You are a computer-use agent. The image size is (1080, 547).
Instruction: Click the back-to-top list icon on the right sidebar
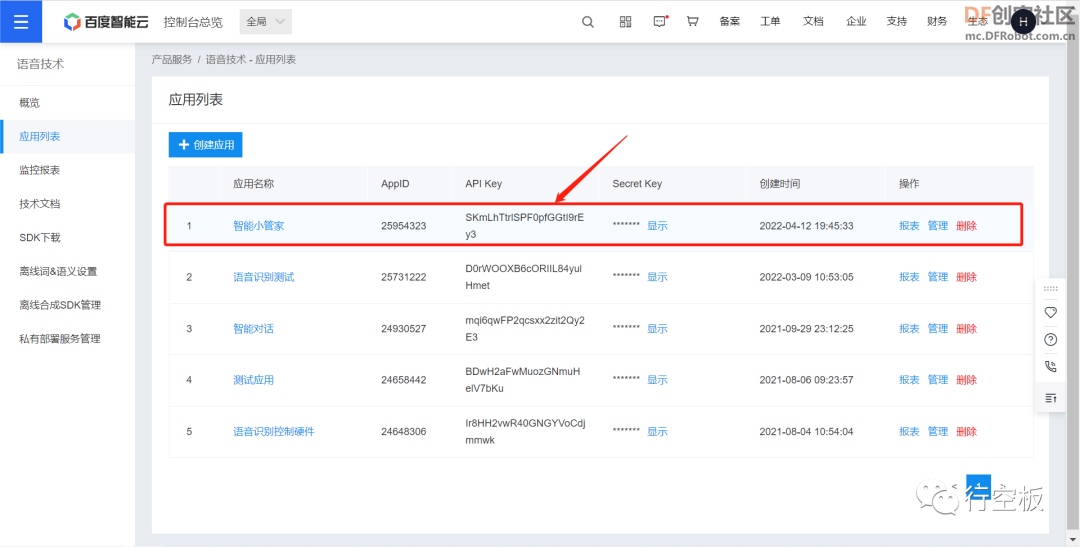pos(1050,398)
